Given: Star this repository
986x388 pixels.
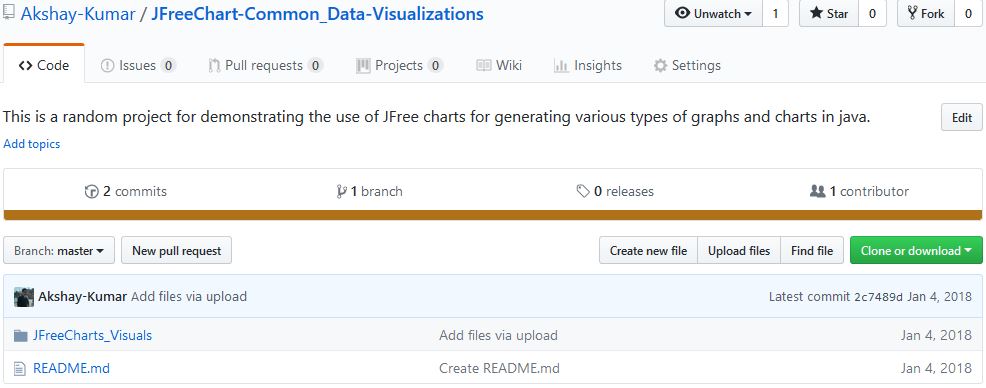Looking at the screenshot, I should (x=829, y=13).
